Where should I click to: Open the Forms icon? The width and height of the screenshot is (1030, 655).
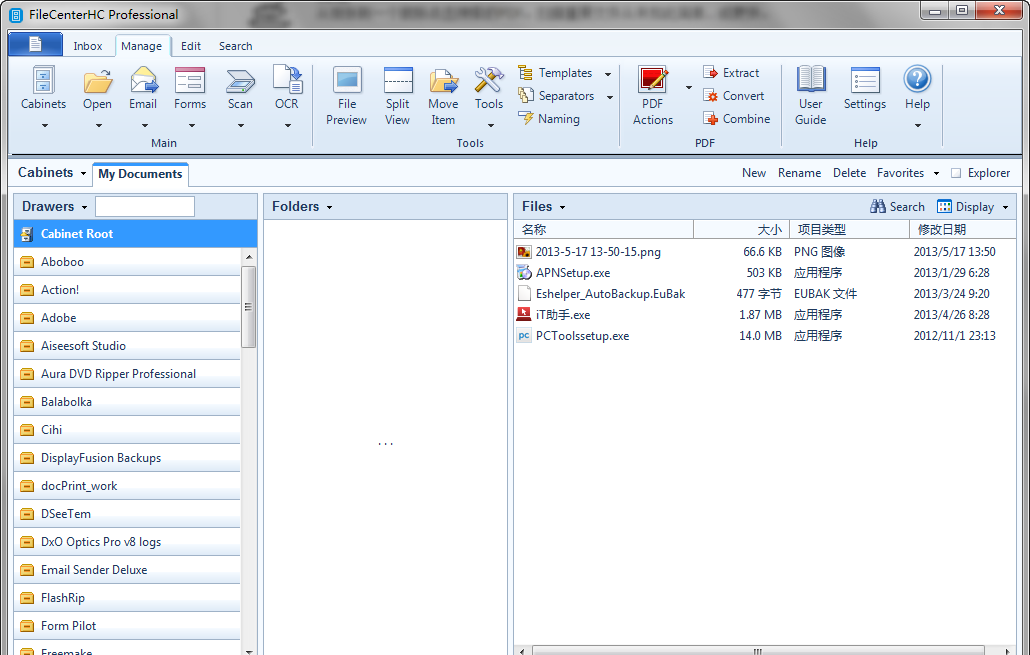[190, 81]
